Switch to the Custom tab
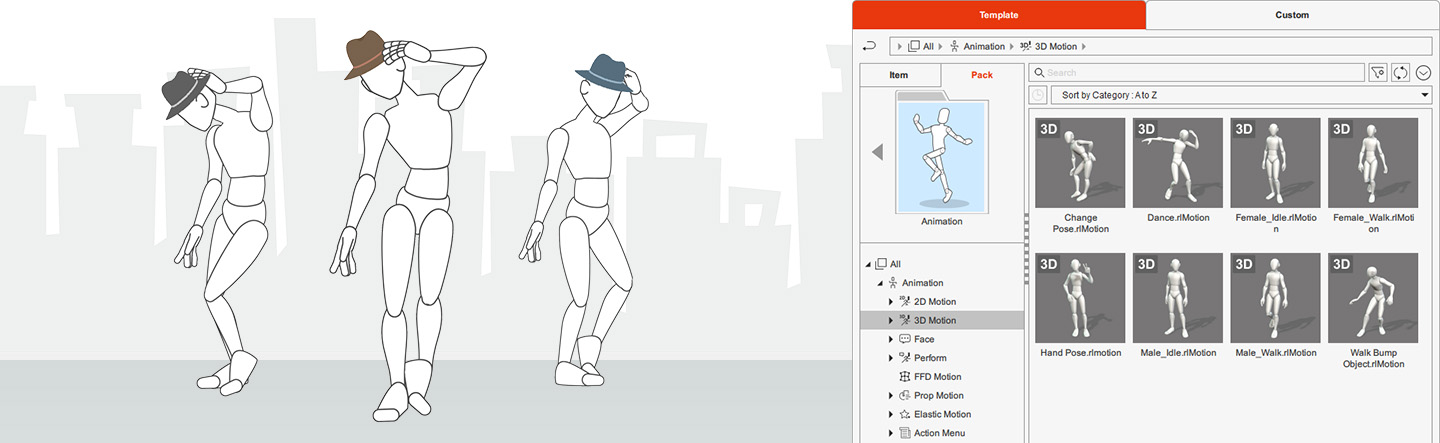The image size is (1440, 443). [1292, 15]
